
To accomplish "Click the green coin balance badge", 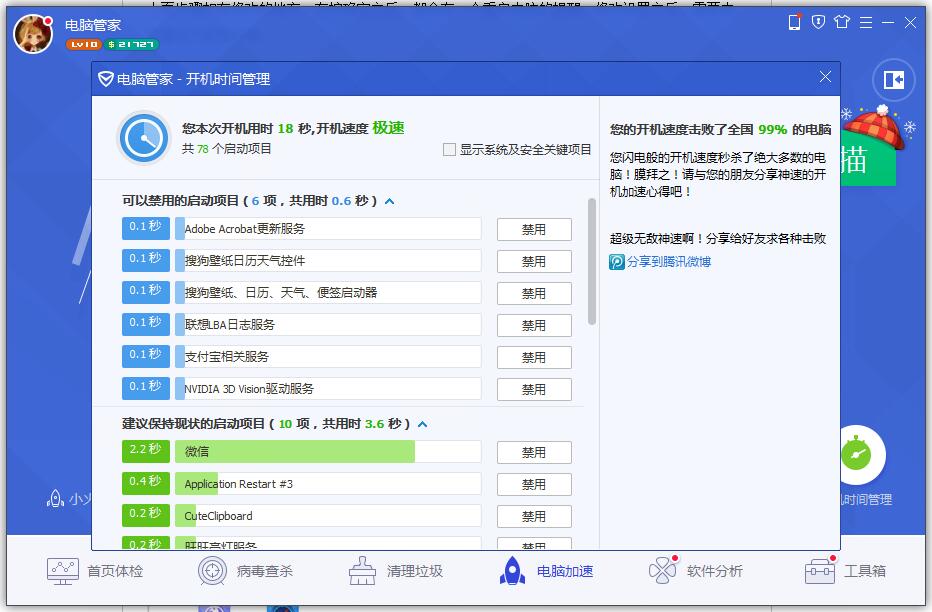I will point(131,45).
